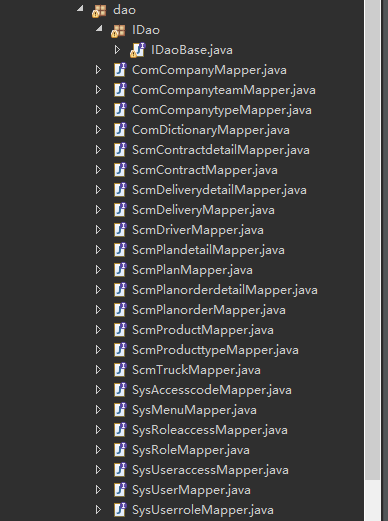Select SysUseraccessMapper.java in the tree

210,470
